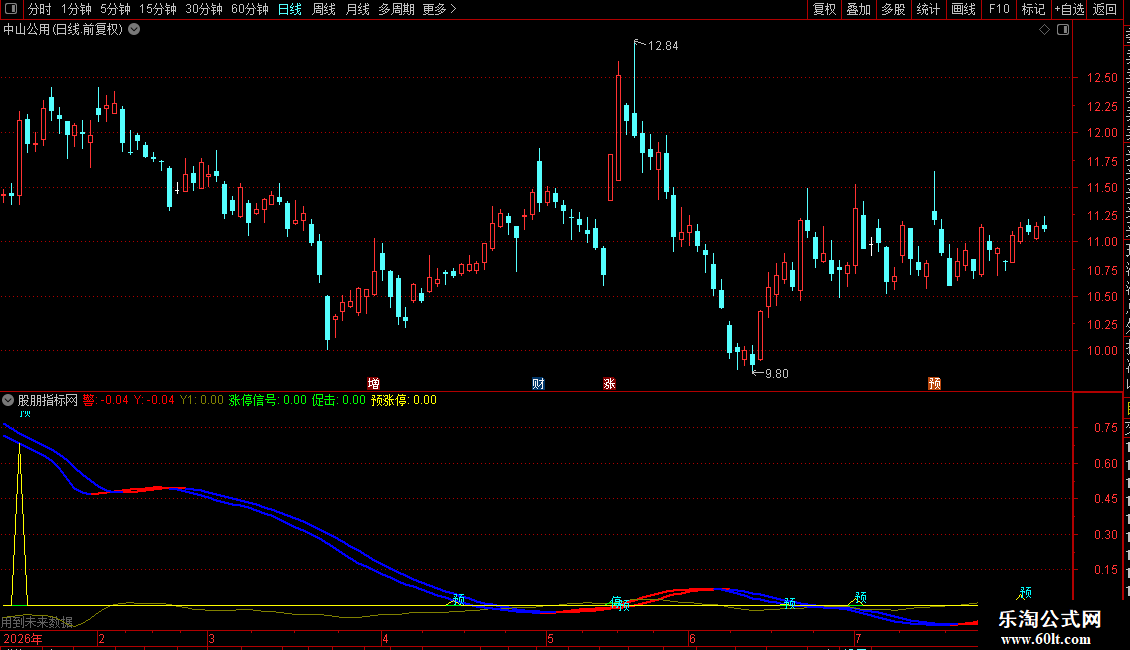This screenshot has width=1130, height=650.
Task: Open the 复权 adjustment option
Action: (x=824, y=9)
